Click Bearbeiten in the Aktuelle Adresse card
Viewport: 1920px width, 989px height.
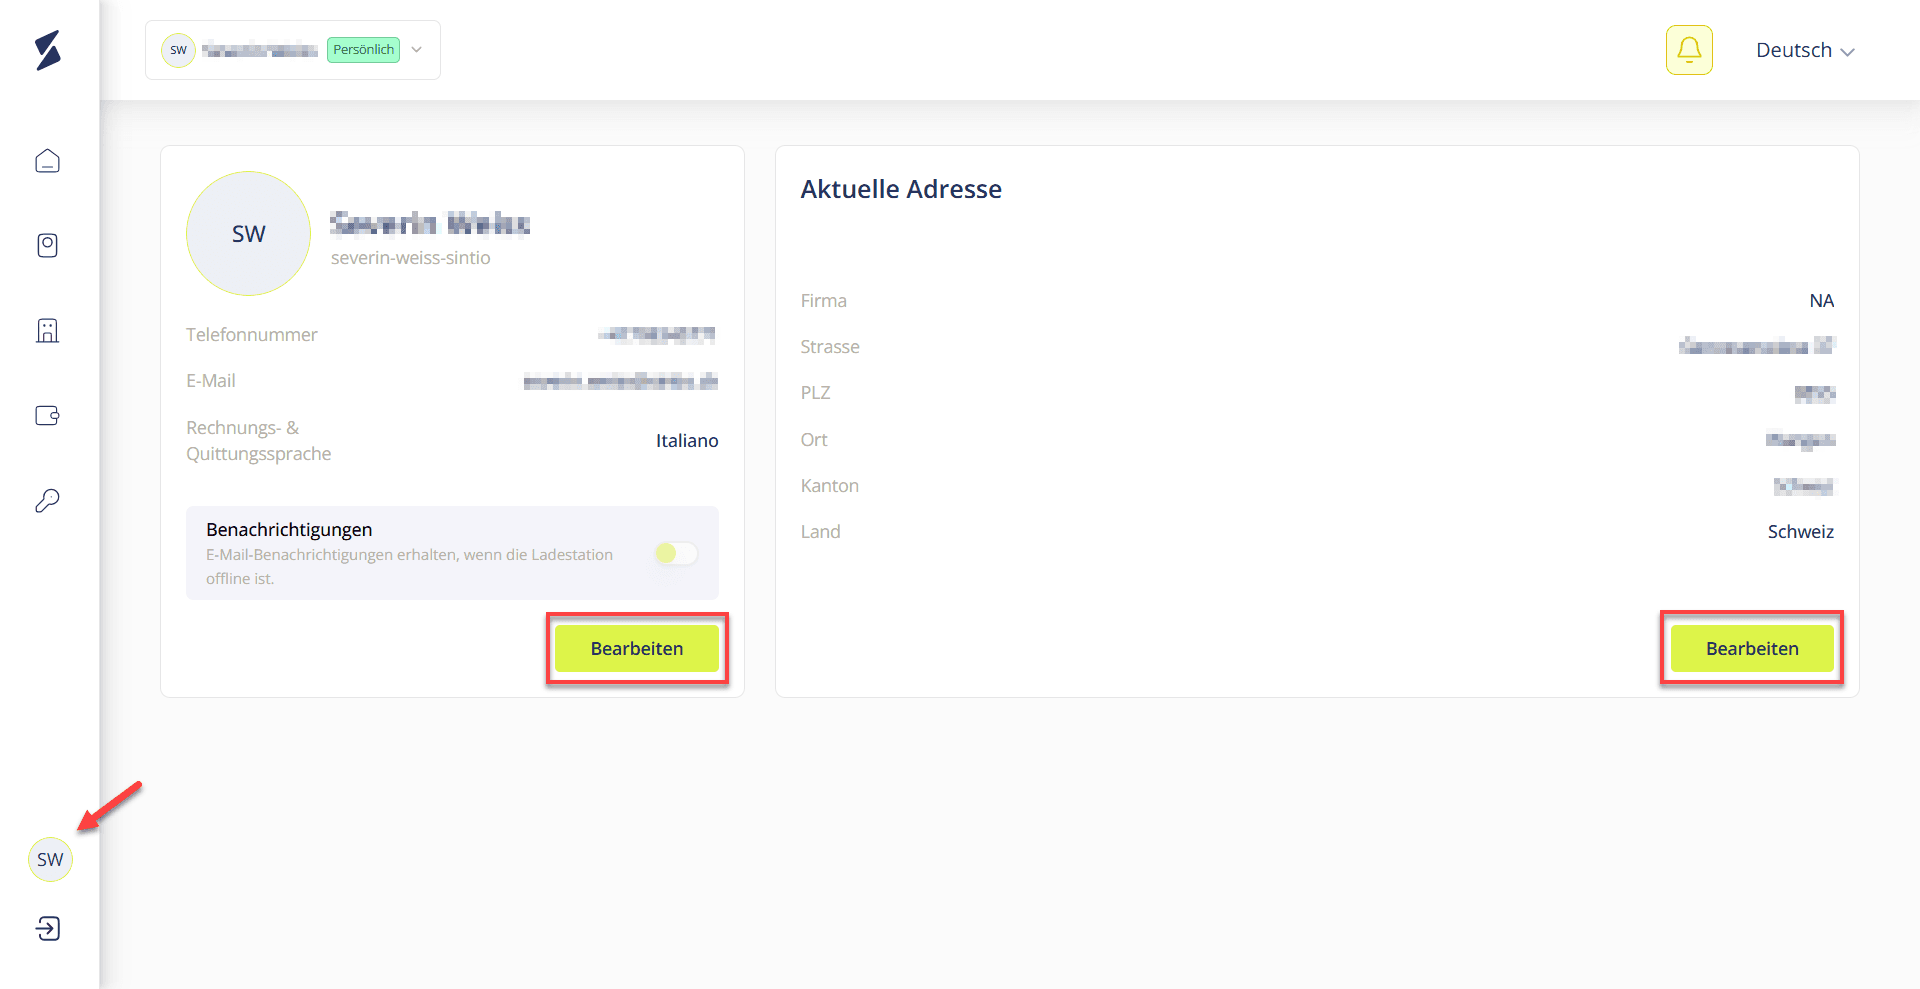tap(1752, 648)
